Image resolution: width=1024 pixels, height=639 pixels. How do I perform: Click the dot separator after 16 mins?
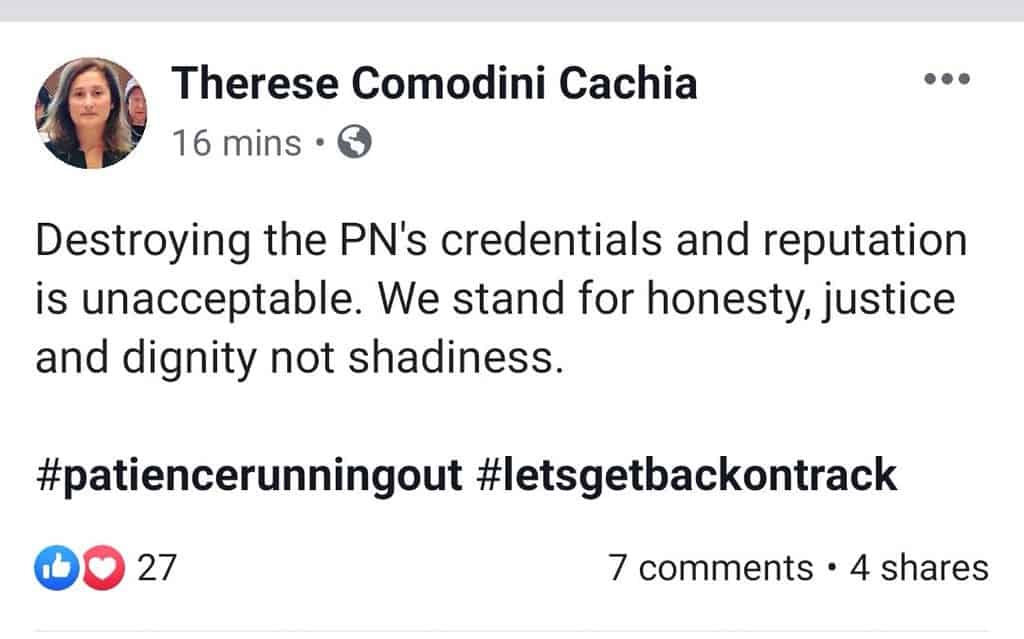[x=319, y=143]
